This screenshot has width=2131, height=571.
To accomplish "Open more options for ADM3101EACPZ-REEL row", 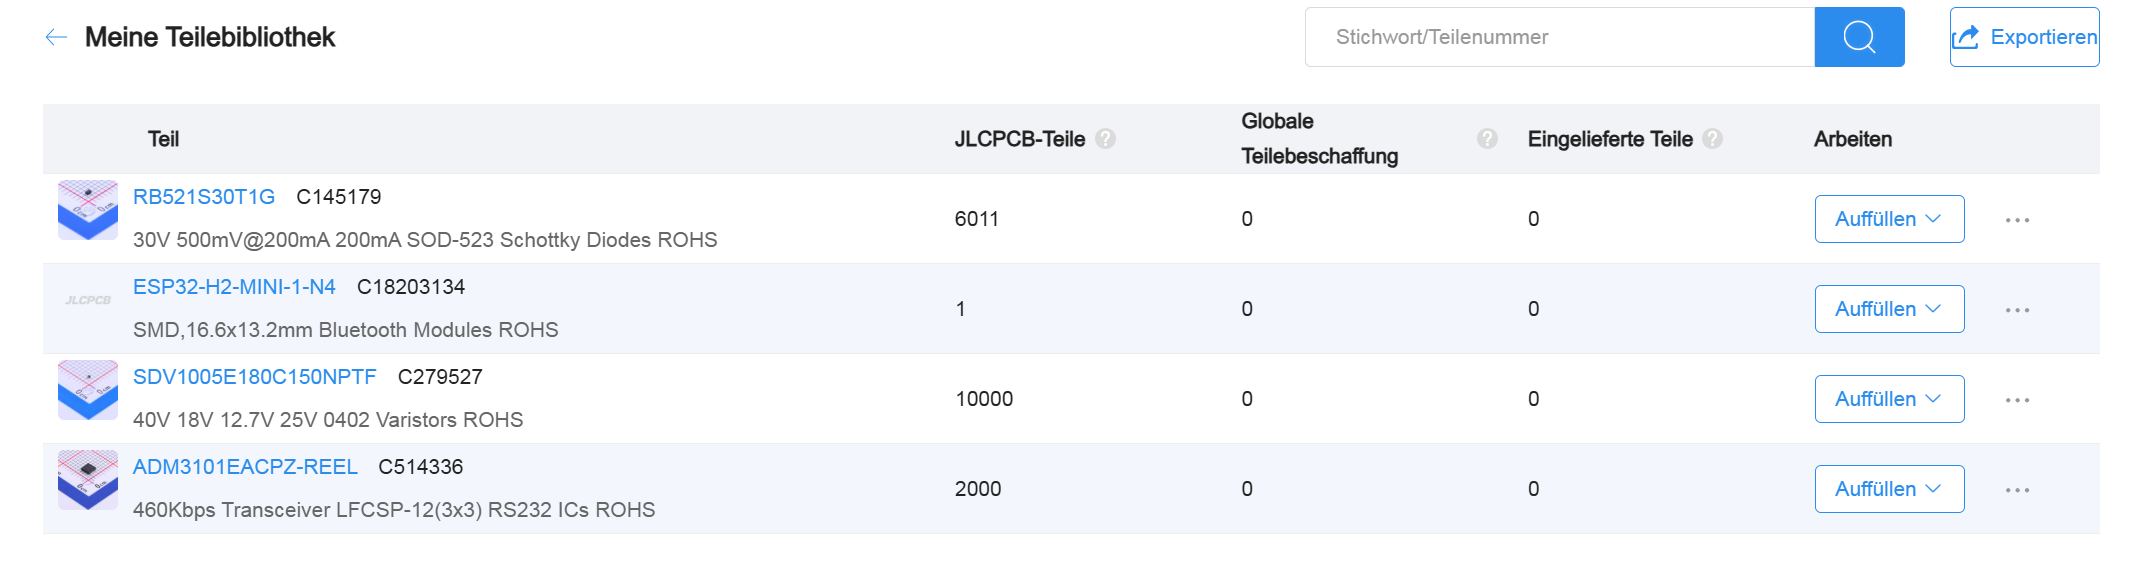I will point(2017,490).
